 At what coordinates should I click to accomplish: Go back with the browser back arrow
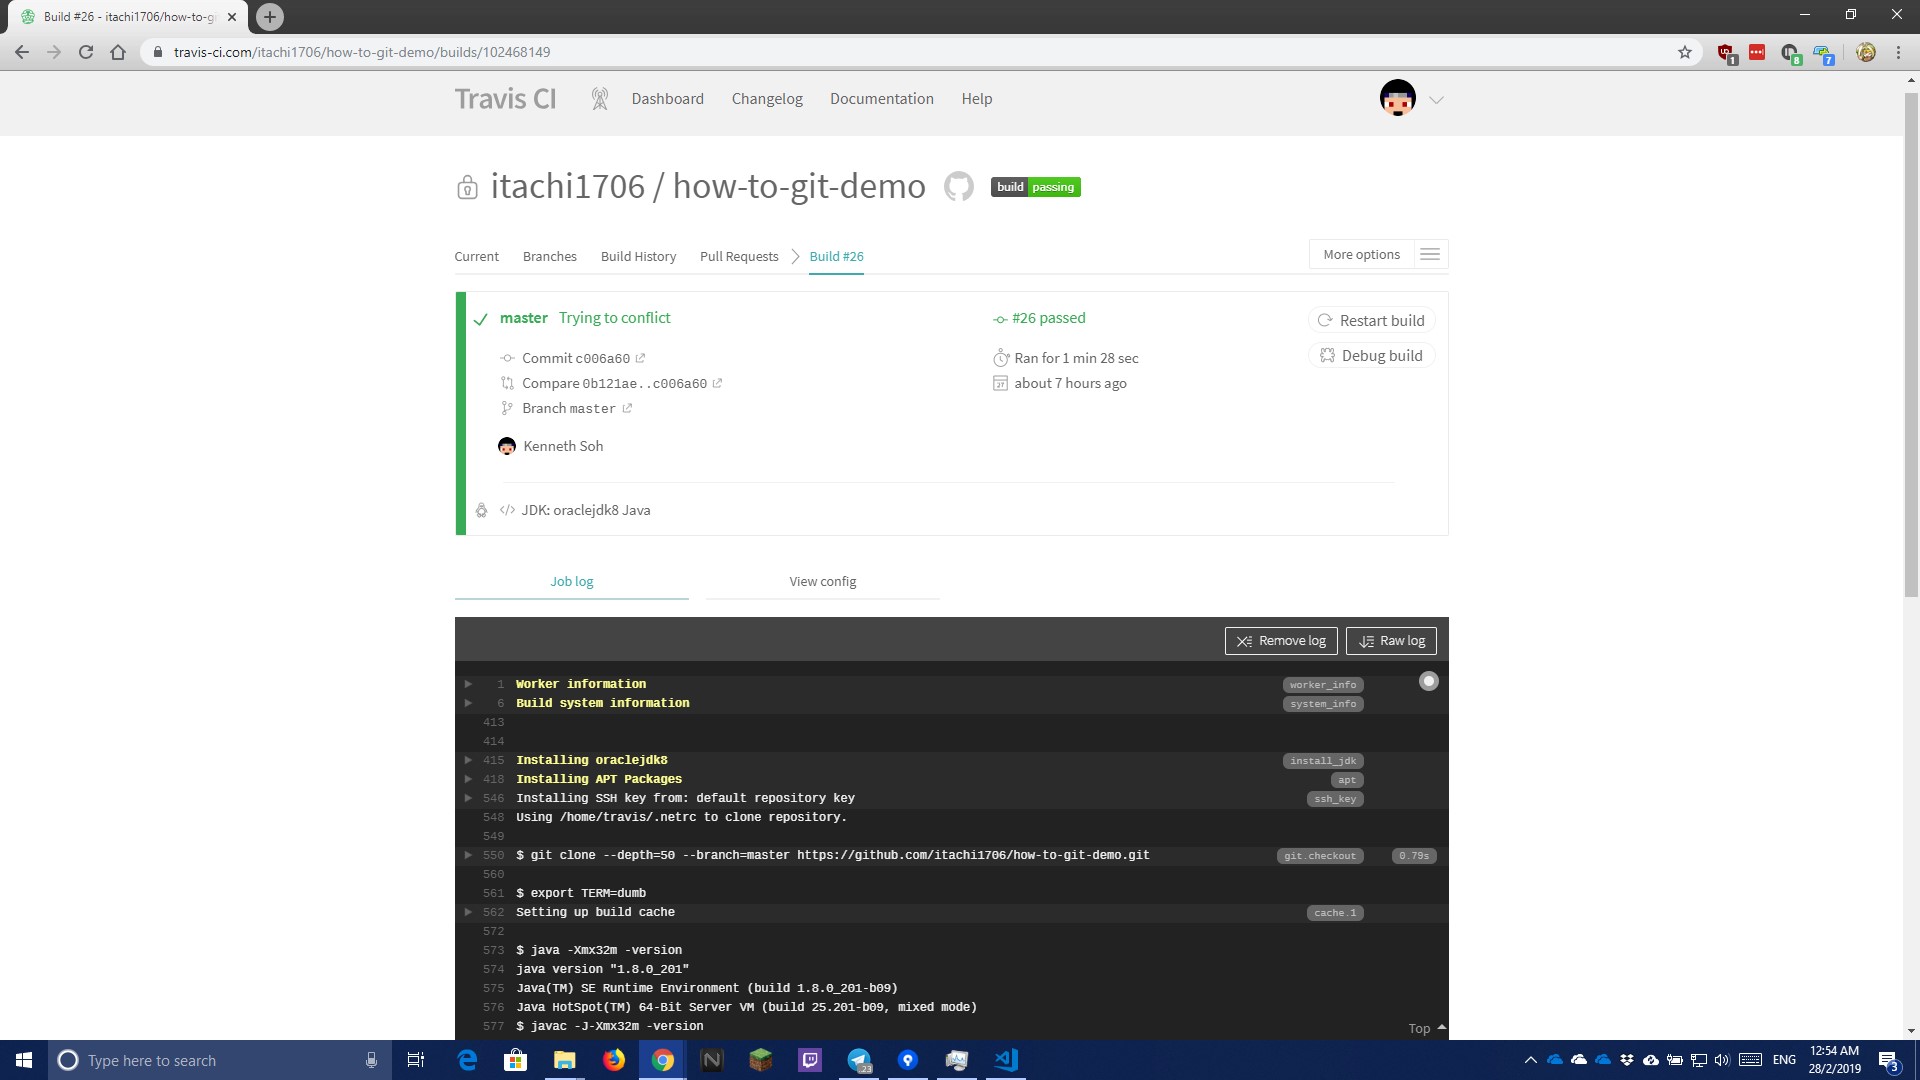coord(22,52)
